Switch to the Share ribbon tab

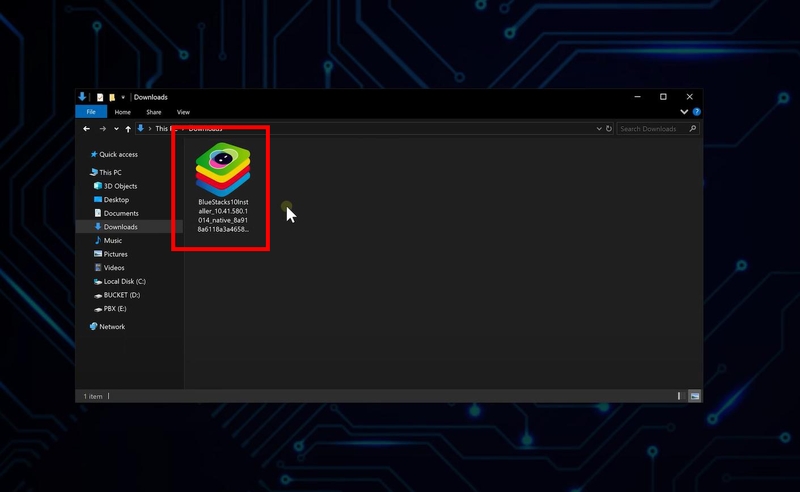click(x=154, y=112)
